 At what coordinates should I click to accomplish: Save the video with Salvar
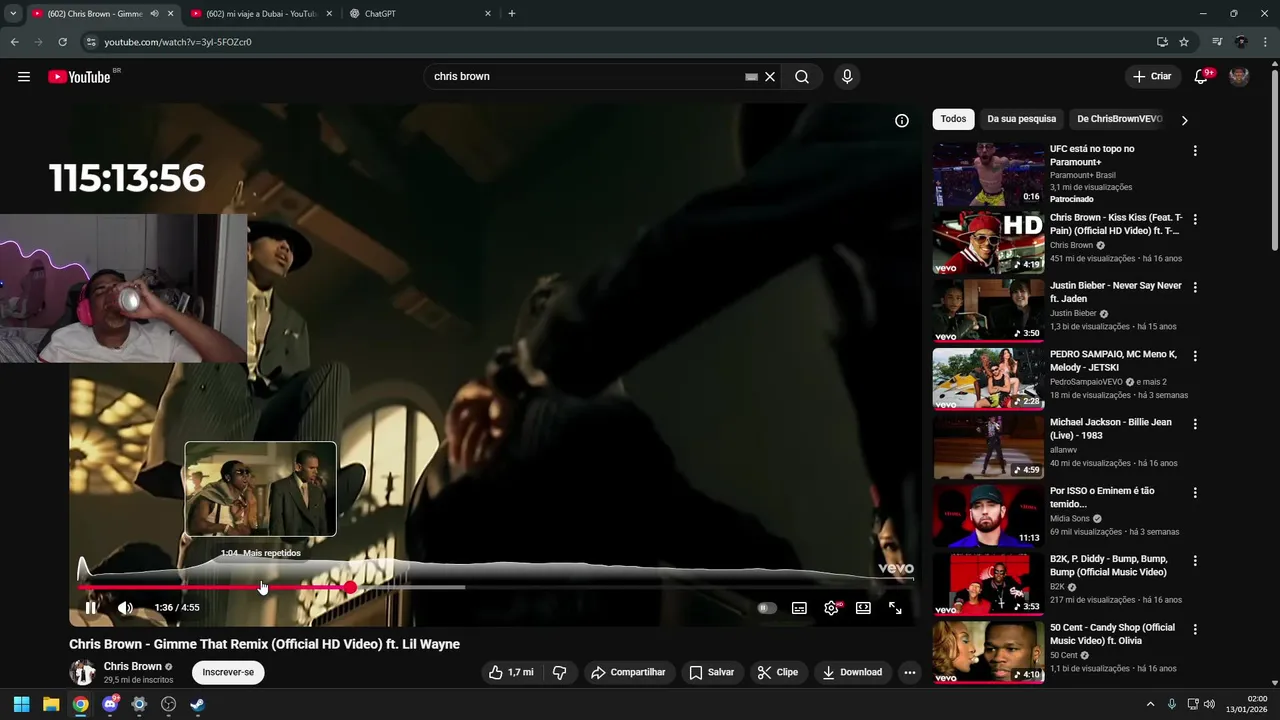(711, 672)
